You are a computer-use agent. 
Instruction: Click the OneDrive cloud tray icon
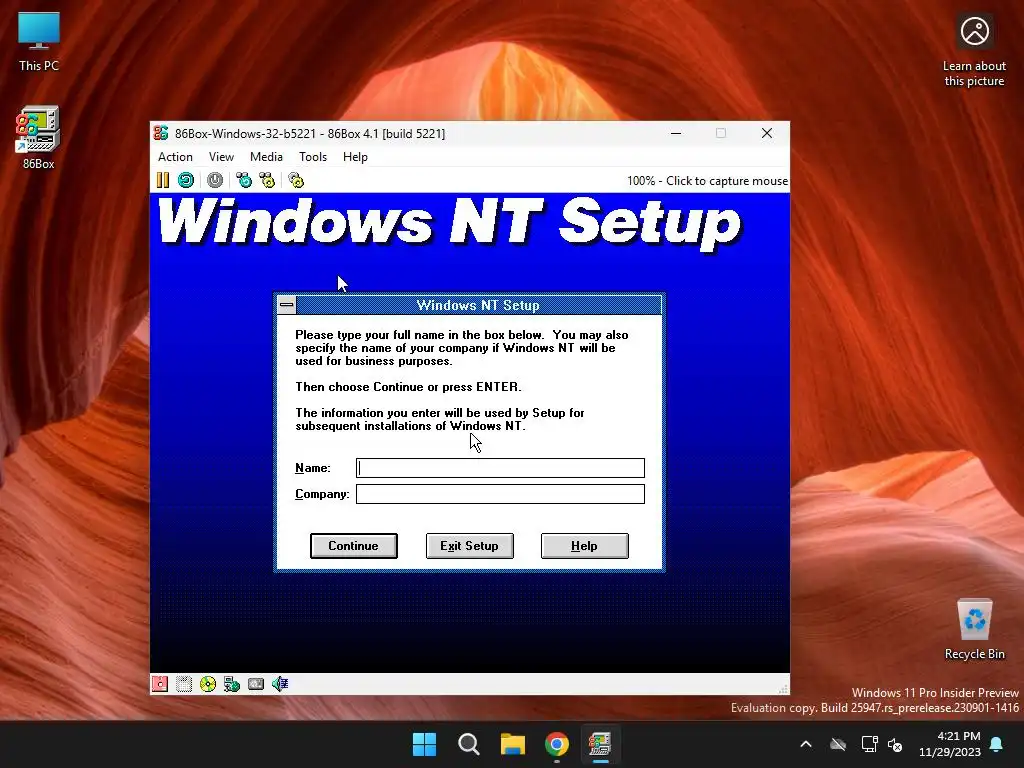click(x=838, y=744)
